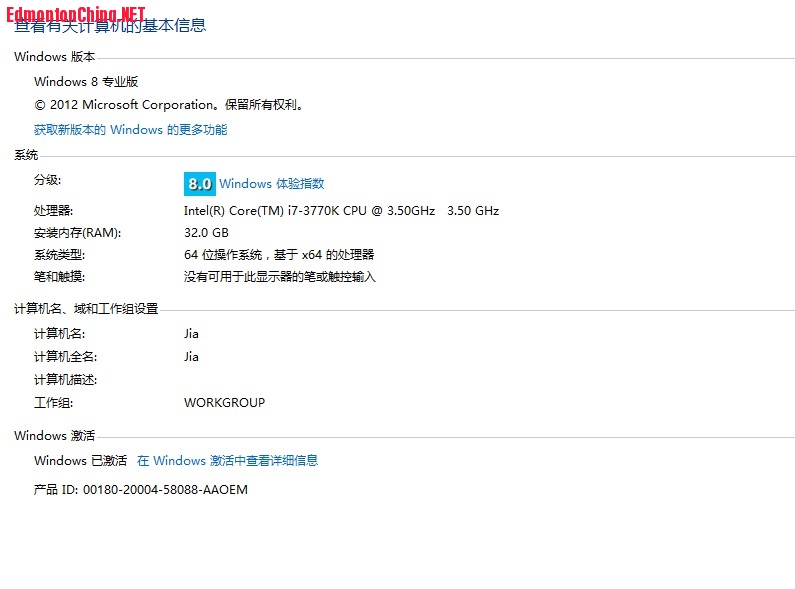Select the Windows 8 专业版 edition text

point(86,82)
